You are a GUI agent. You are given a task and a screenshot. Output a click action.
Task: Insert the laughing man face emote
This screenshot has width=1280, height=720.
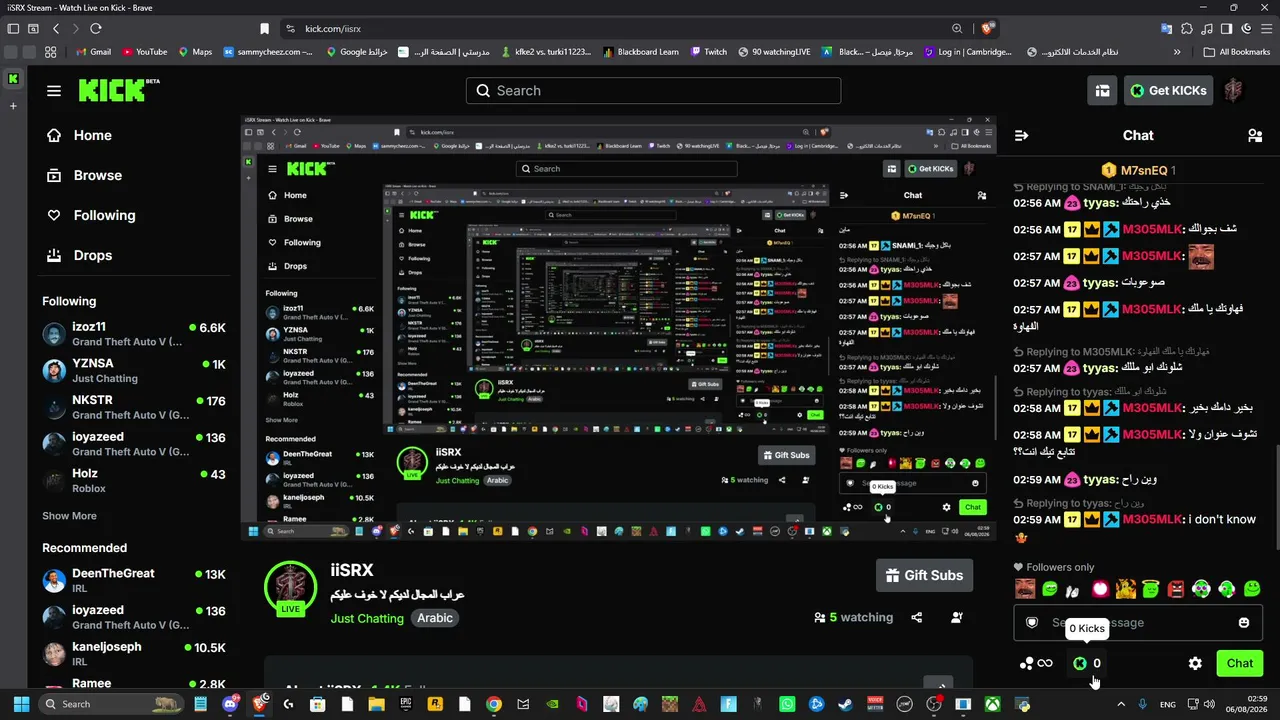click(x=1024, y=589)
